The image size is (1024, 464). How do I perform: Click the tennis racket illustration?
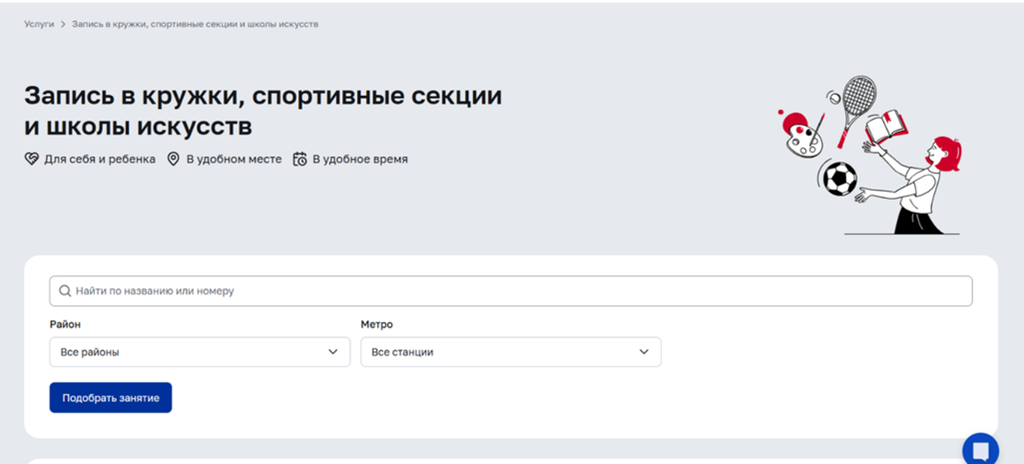(856, 103)
